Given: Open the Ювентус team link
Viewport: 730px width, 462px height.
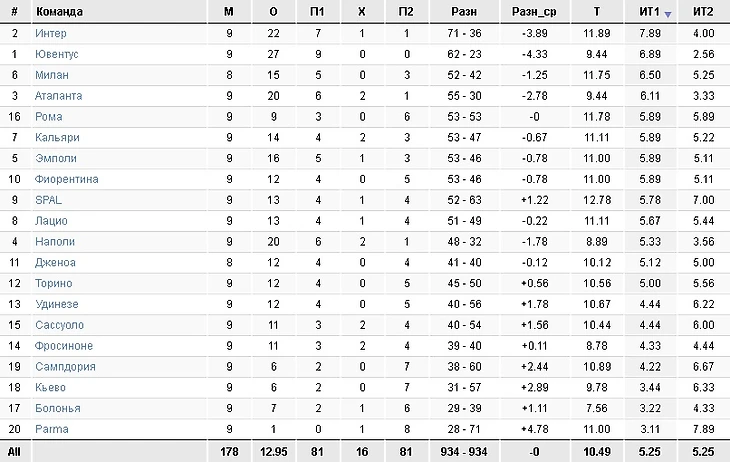Looking at the screenshot, I should (x=56, y=54).
